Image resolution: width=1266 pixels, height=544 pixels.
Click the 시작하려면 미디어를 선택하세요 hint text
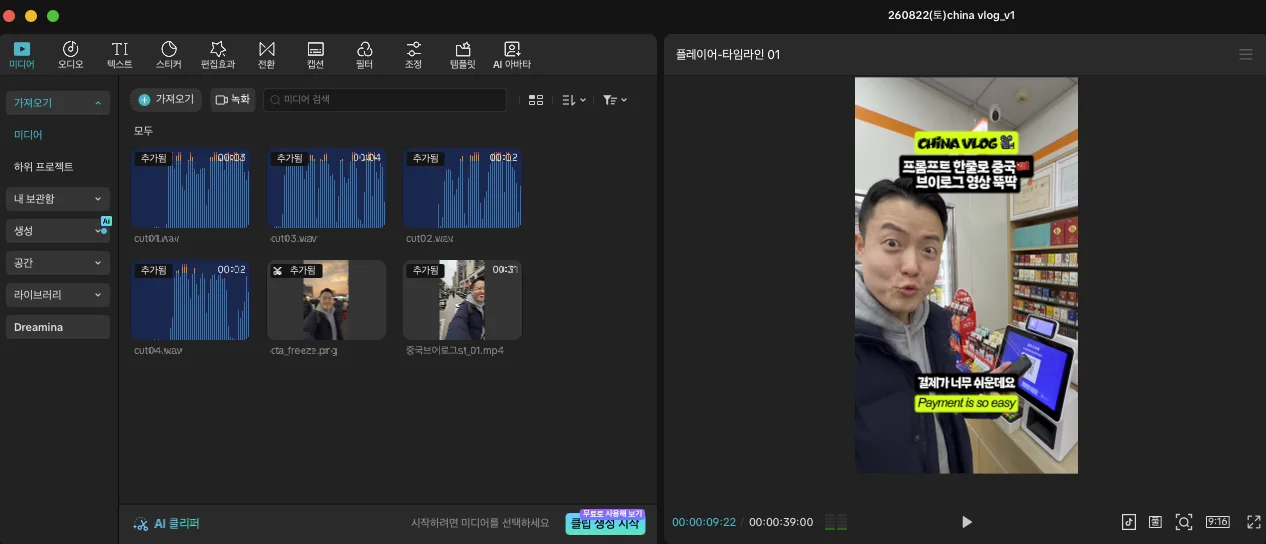tap(480, 523)
